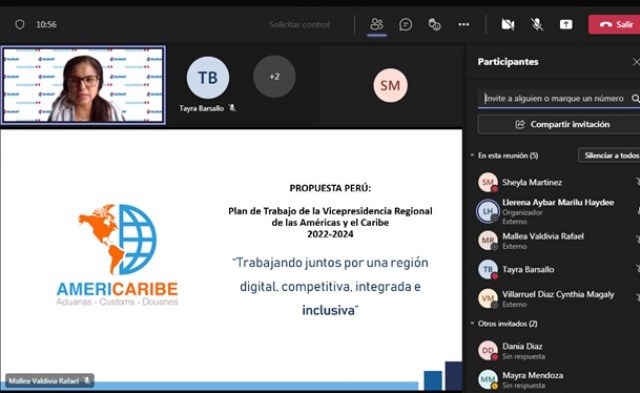Click the MR avatar in participants list
The image size is (640, 393).
tap(488, 240)
